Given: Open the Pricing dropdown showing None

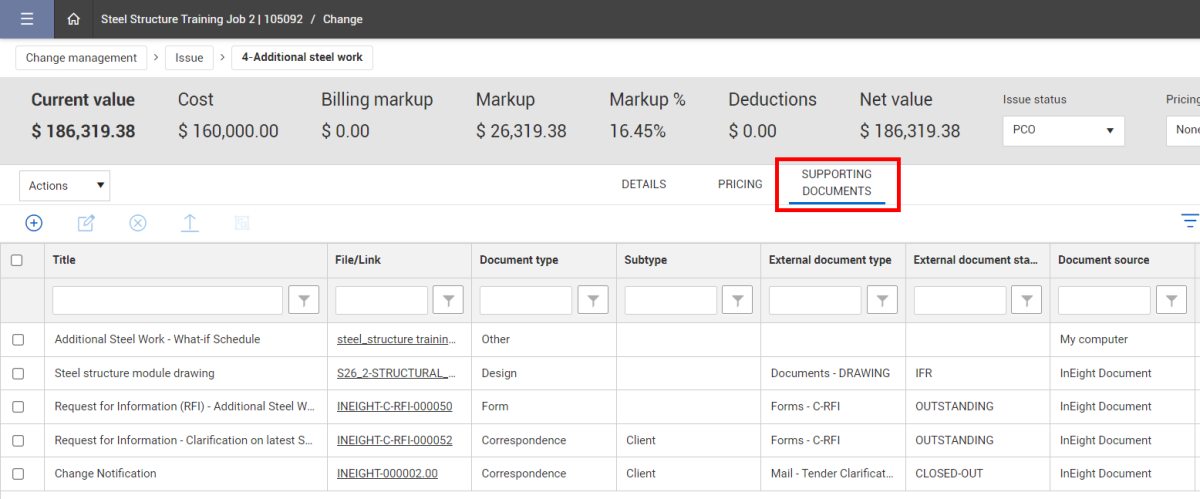Looking at the screenshot, I should pos(1184,131).
